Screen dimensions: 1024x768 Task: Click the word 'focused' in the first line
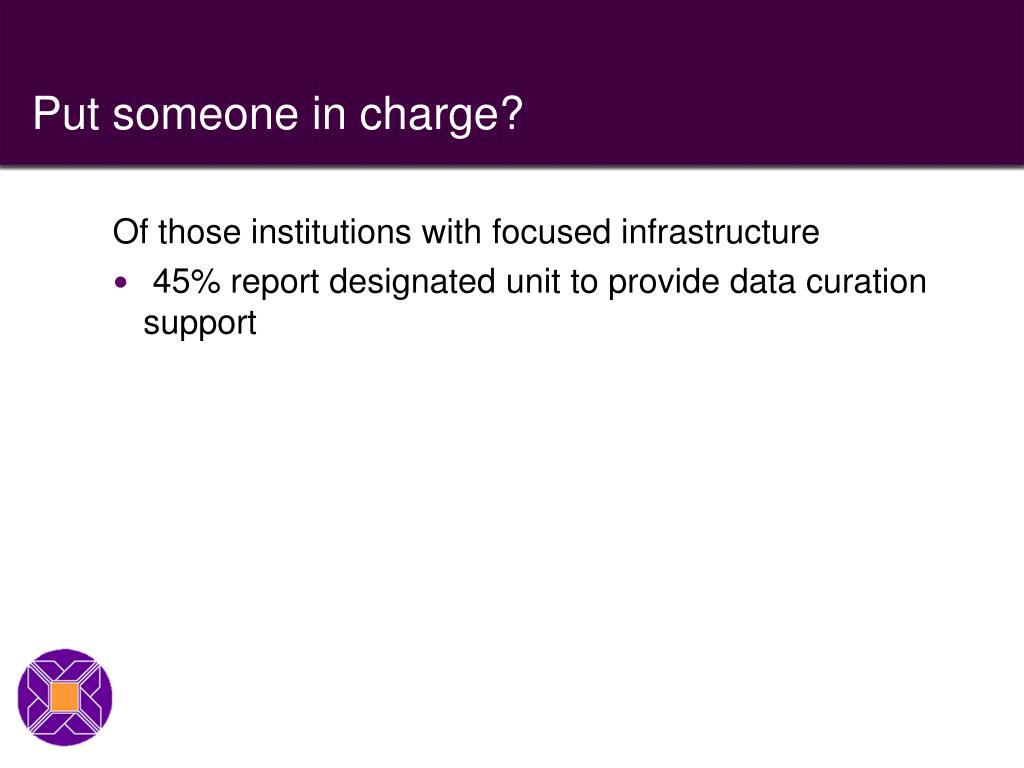551,232
